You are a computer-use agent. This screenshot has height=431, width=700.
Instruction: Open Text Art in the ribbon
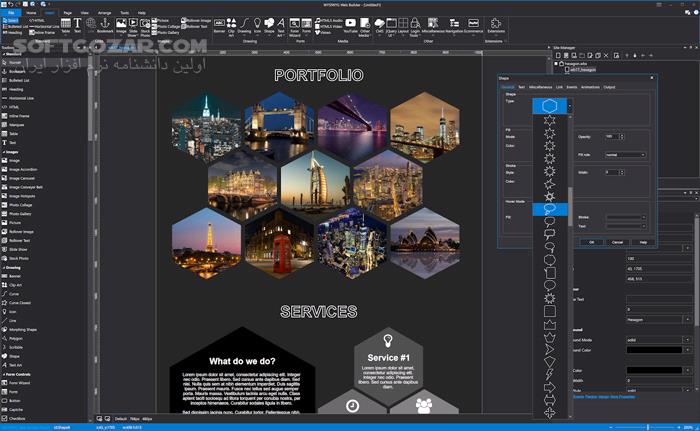[x=281, y=27]
